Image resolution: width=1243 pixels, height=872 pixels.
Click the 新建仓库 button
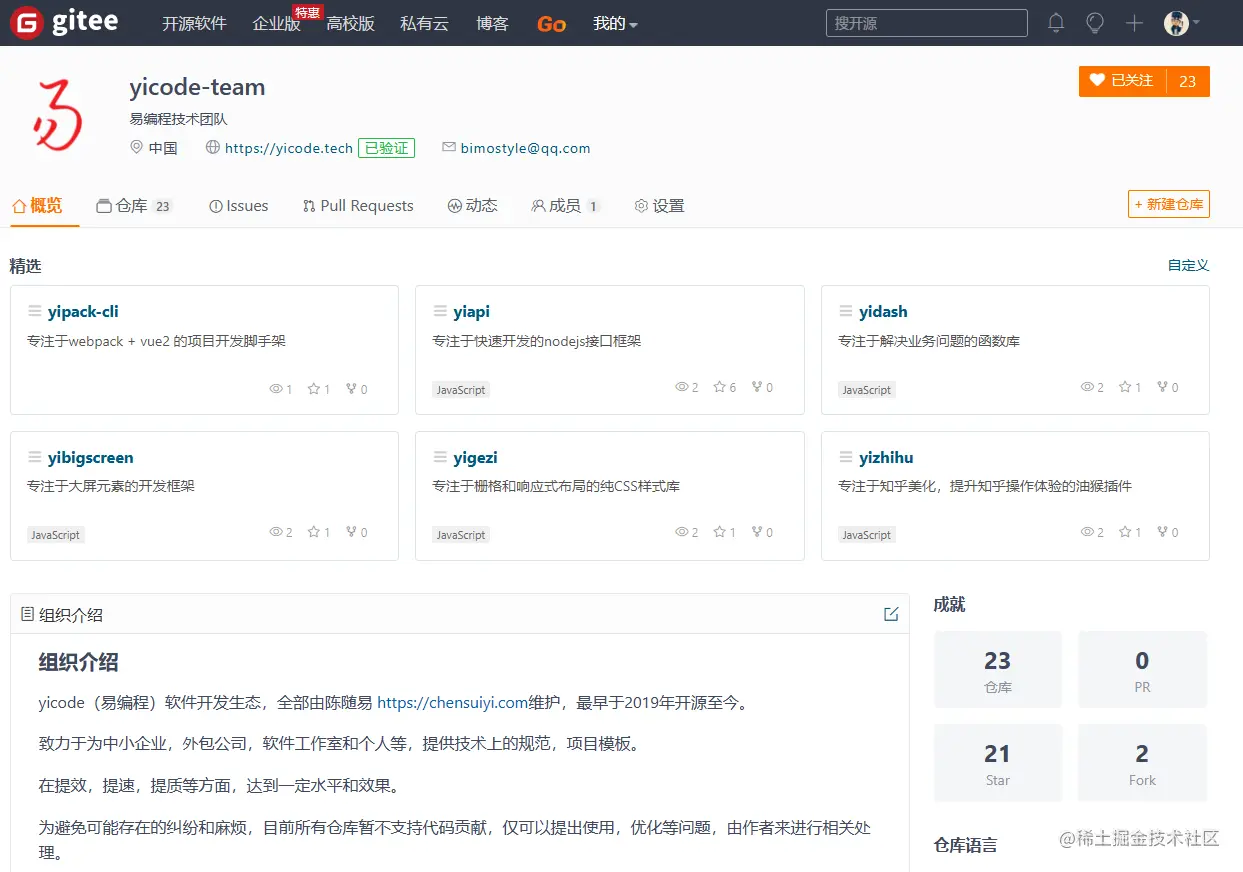(x=1169, y=204)
